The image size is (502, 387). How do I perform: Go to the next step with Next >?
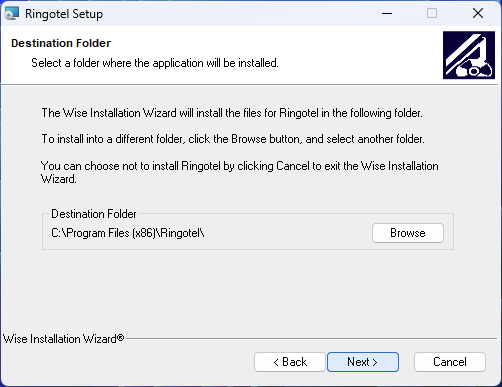point(363,362)
